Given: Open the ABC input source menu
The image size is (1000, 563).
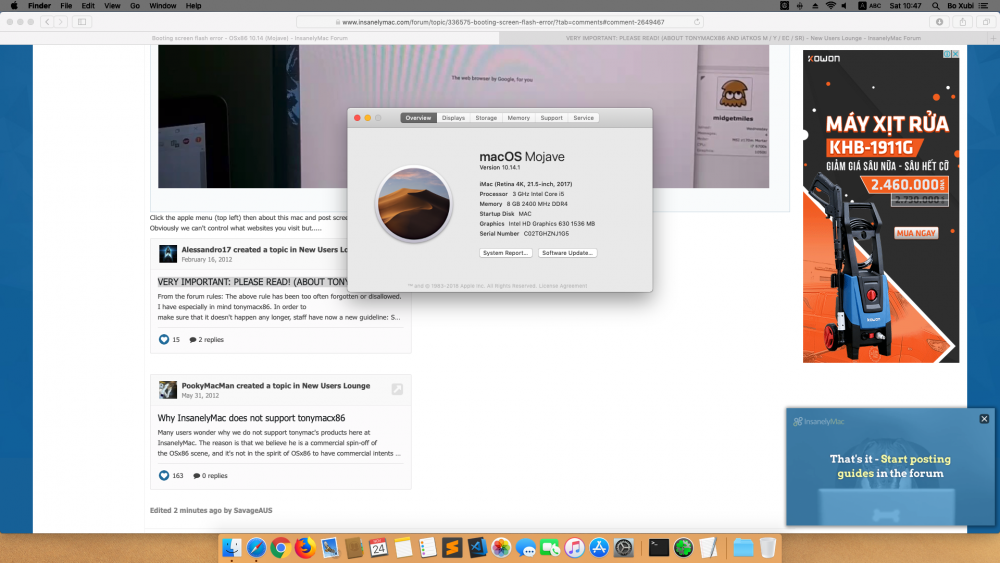Looking at the screenshot, I should 869,6.
